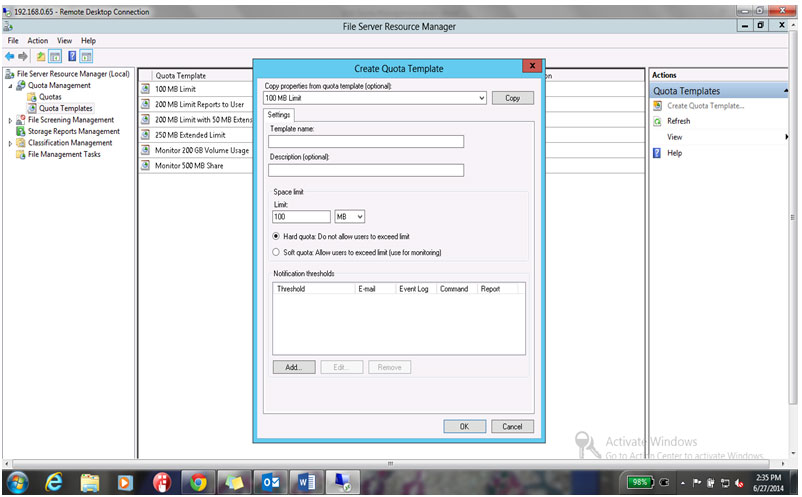
Task: Click the Threshold column header
Action: 314,289
